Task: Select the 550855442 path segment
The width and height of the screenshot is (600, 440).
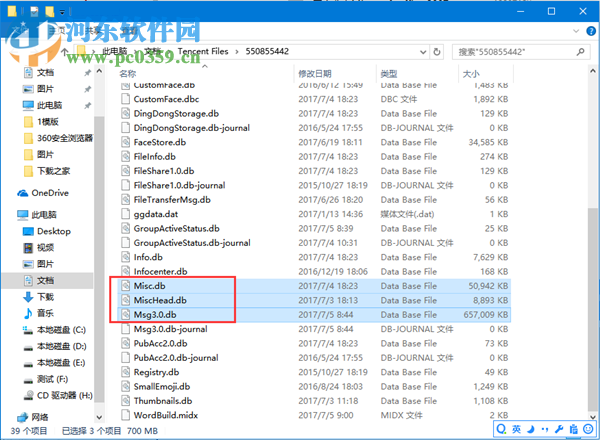Action: (267, 51)
